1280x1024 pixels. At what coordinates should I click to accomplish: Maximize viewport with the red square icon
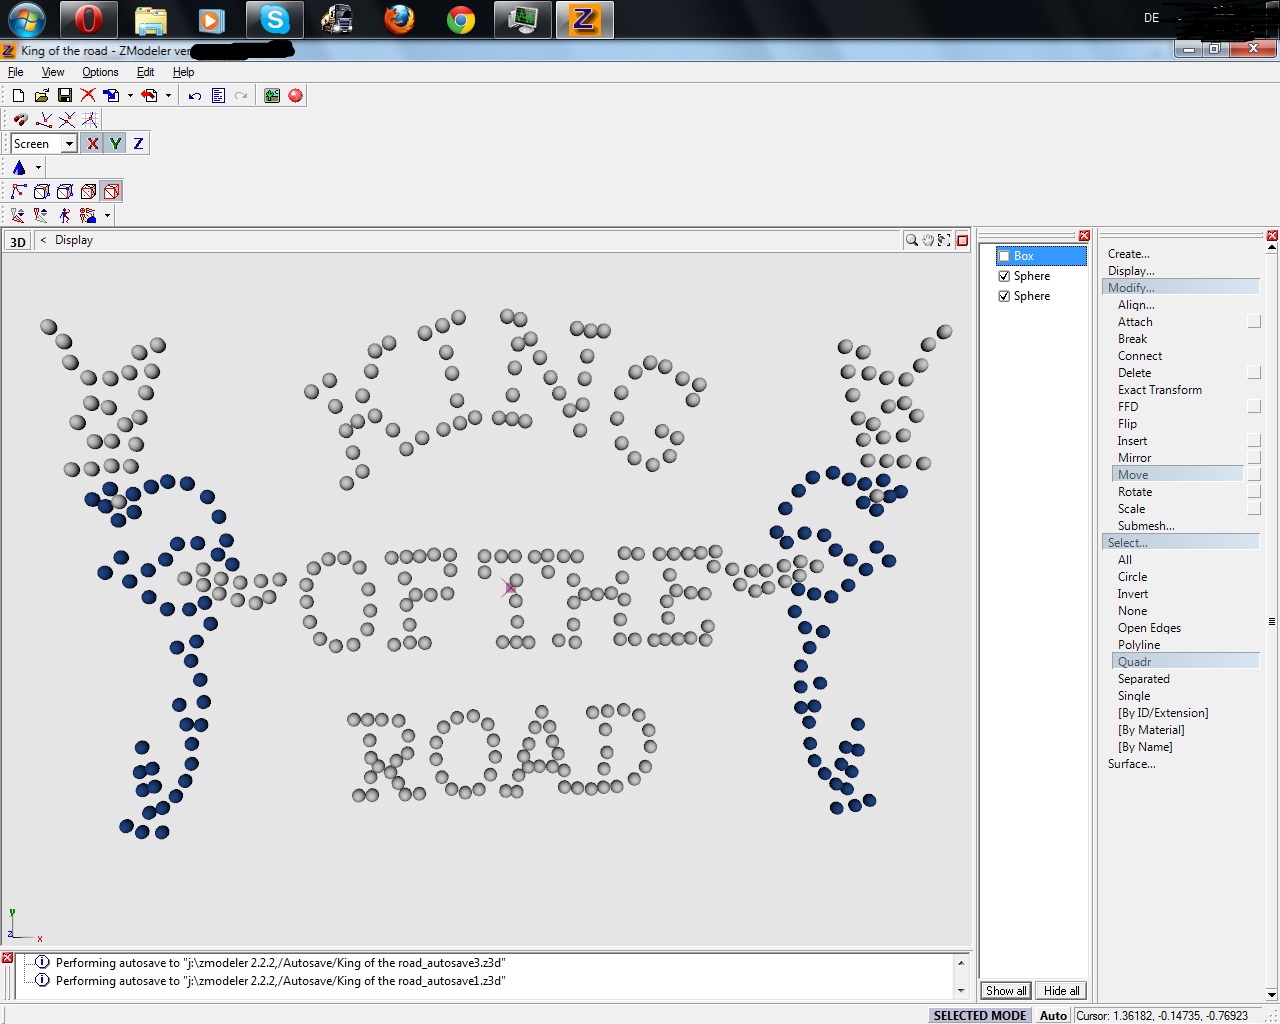(x=962, y=240)
